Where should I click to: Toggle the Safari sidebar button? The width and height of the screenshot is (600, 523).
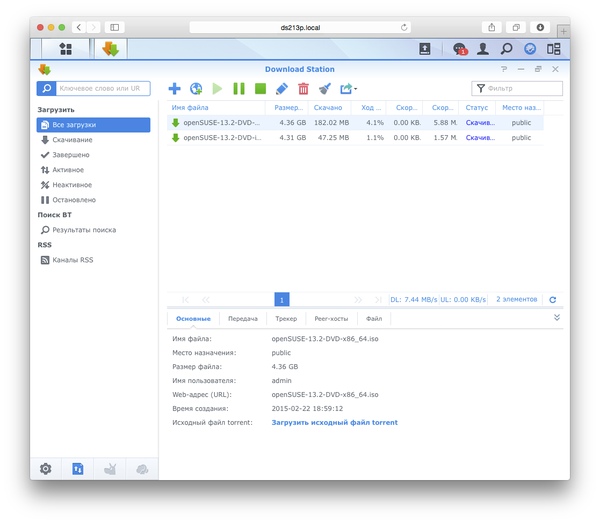114,27
